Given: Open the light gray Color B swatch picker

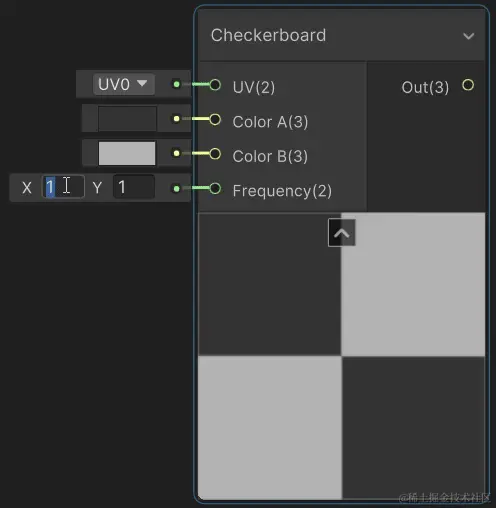Looking at the screenshot, I should (x=127, y=153).
